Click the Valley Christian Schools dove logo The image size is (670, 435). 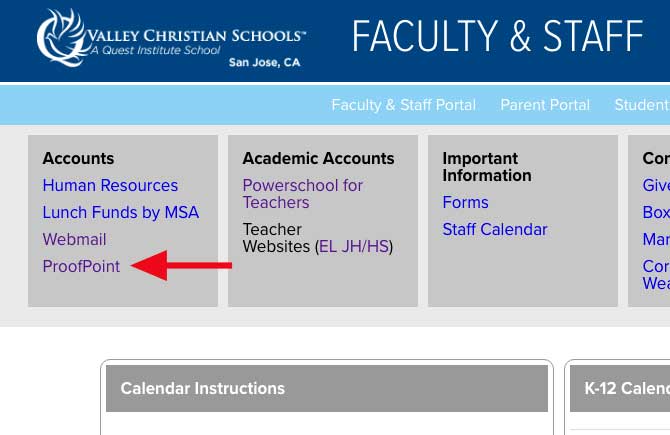coord(59,38)
